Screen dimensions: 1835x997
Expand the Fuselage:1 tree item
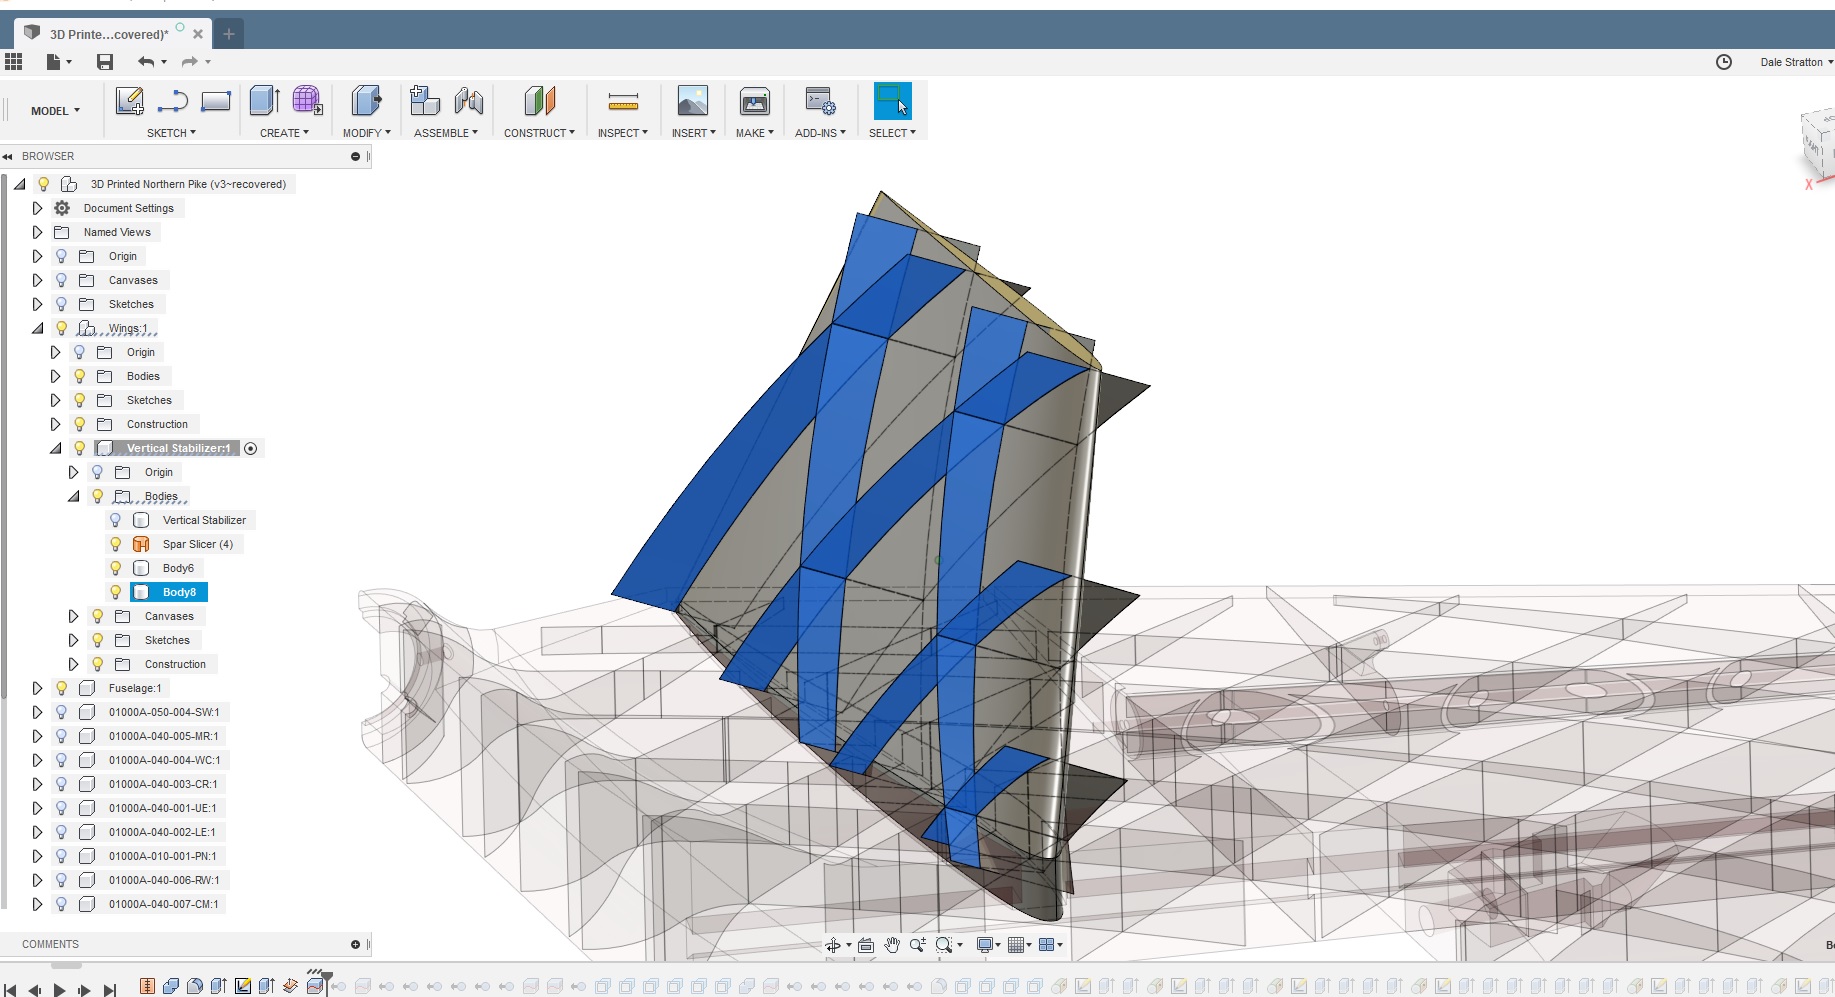point(37,688)
